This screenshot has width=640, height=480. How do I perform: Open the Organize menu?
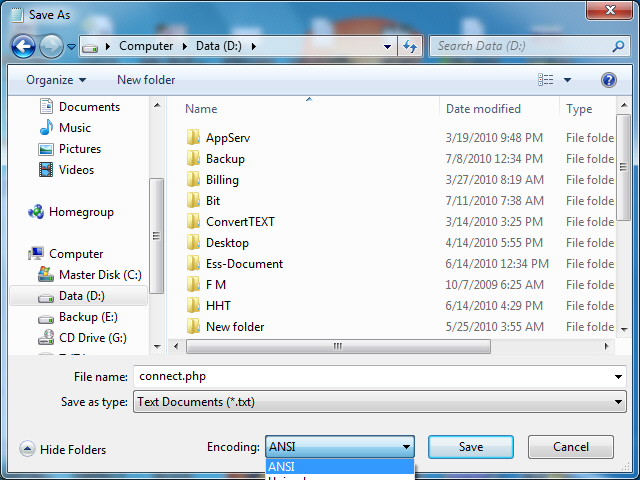coord(56,80)
